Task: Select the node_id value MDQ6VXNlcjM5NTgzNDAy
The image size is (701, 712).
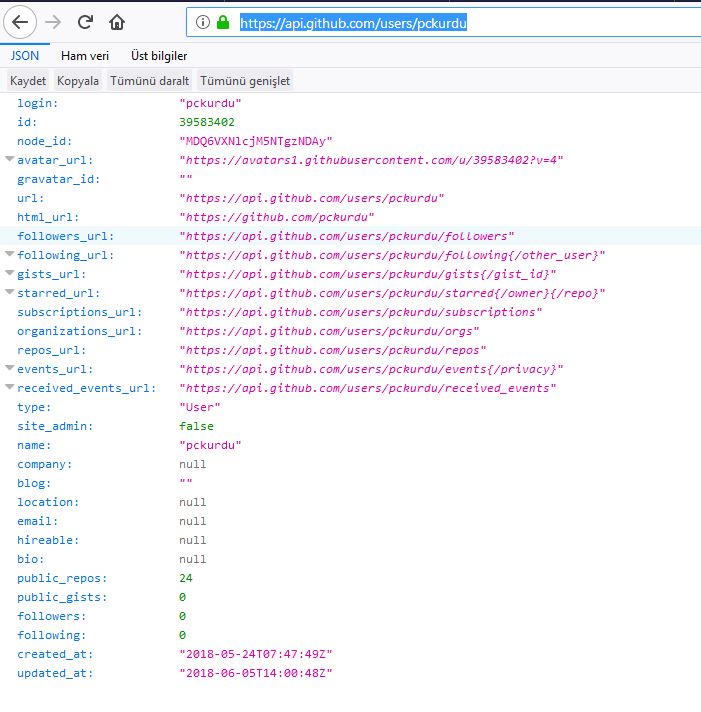Action: click(x=256, y=142)
